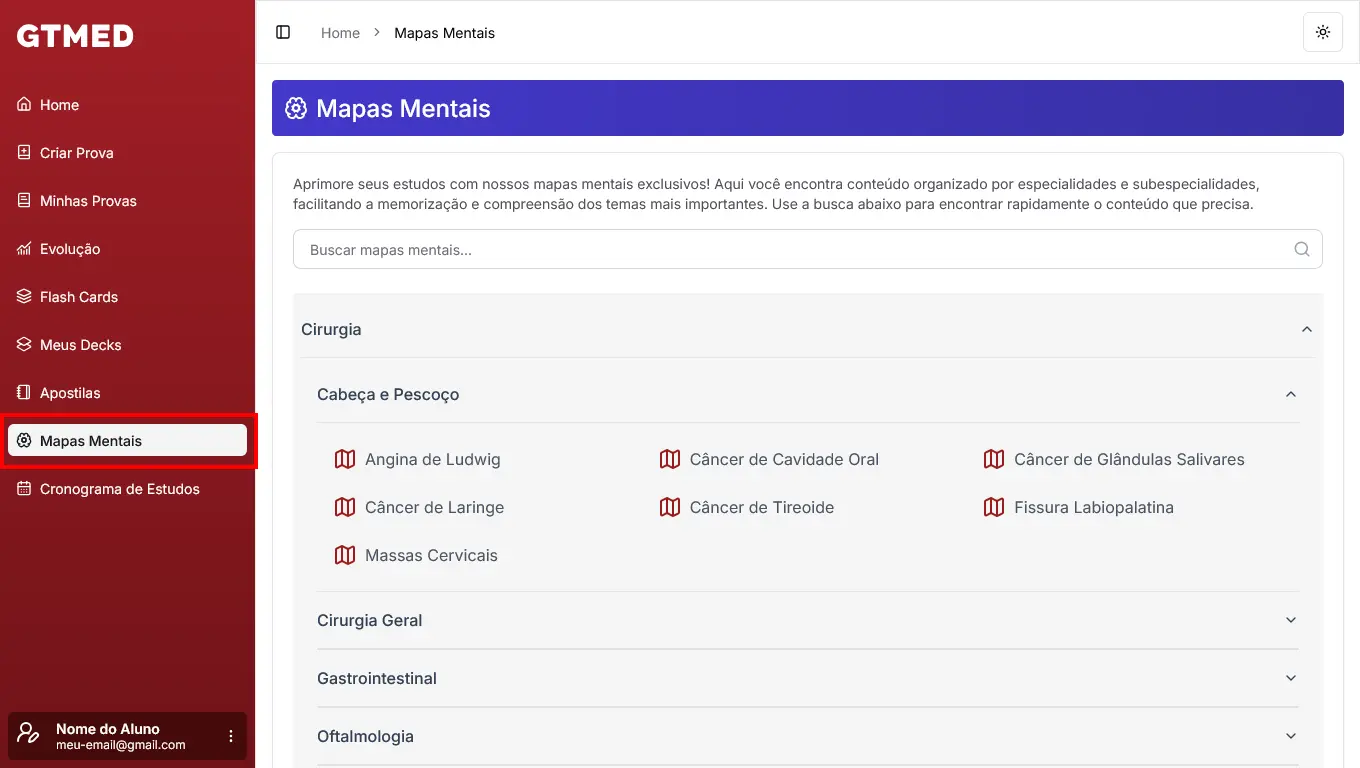Click the map icon next to Fissura Labiopalatina
This screenshot has height=768, width=1360.
[x=994, y=508]
